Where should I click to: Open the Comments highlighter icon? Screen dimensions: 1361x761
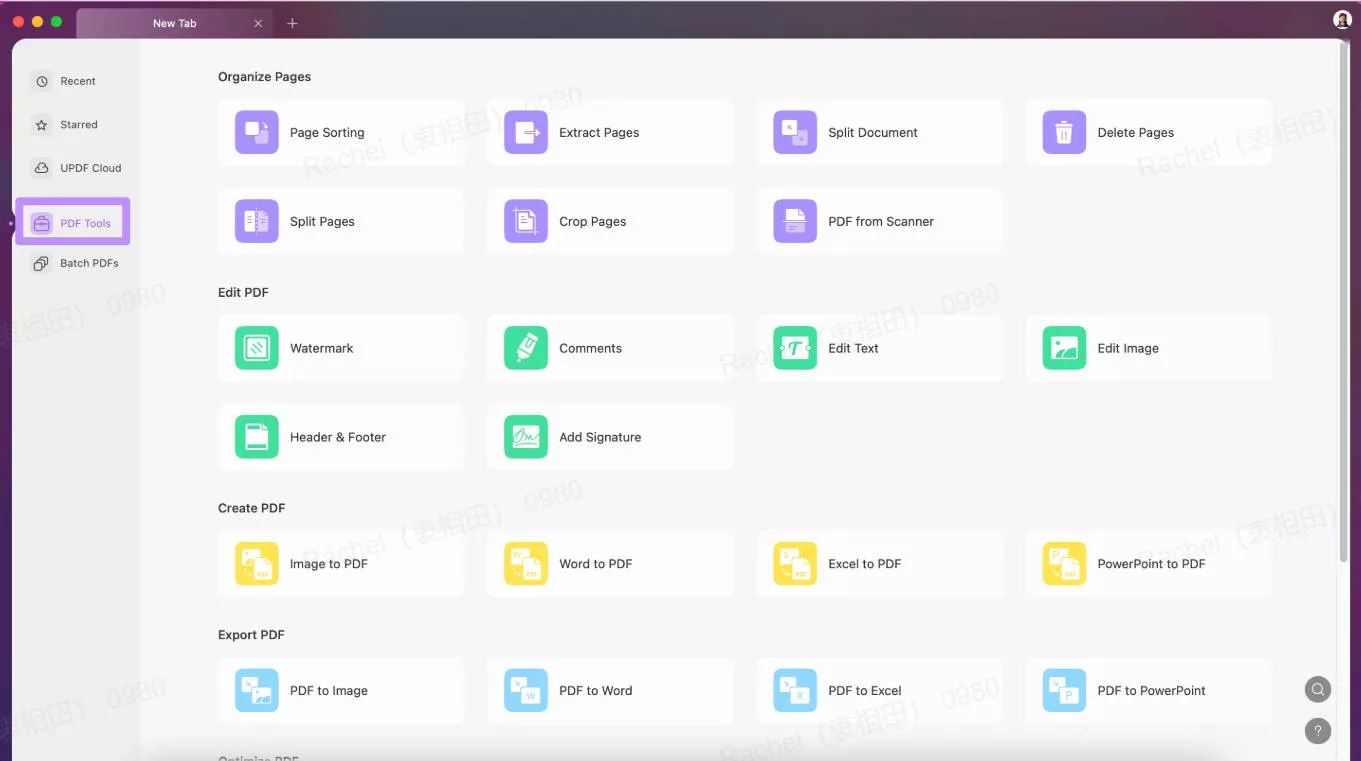click(x=525, y=348)
